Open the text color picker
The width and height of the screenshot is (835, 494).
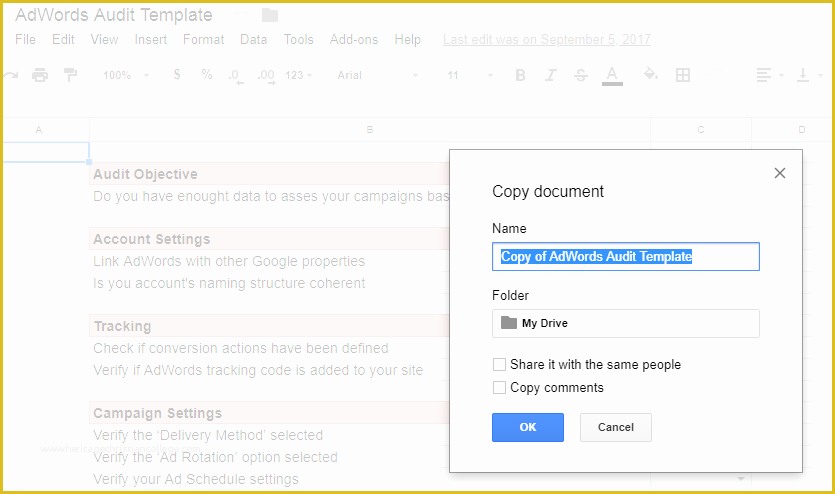point(612,76)
